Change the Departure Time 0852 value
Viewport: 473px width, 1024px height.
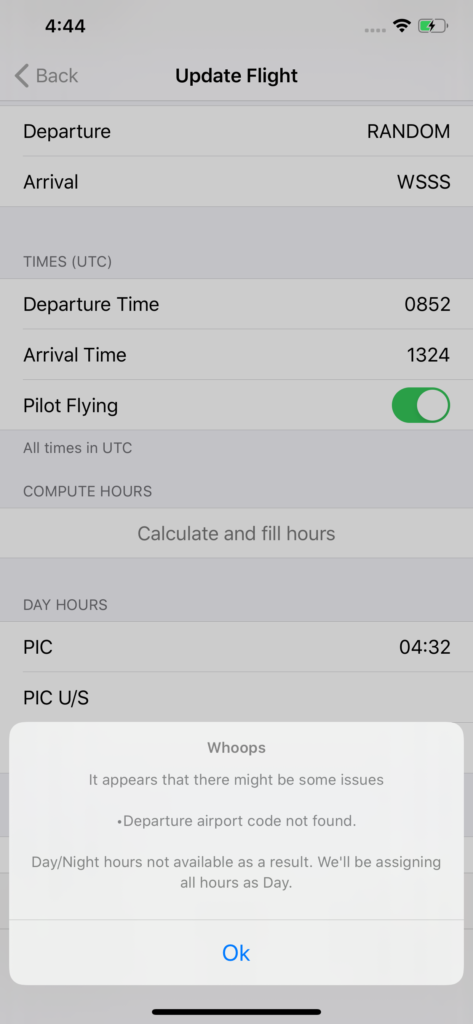tap(427, 304)
